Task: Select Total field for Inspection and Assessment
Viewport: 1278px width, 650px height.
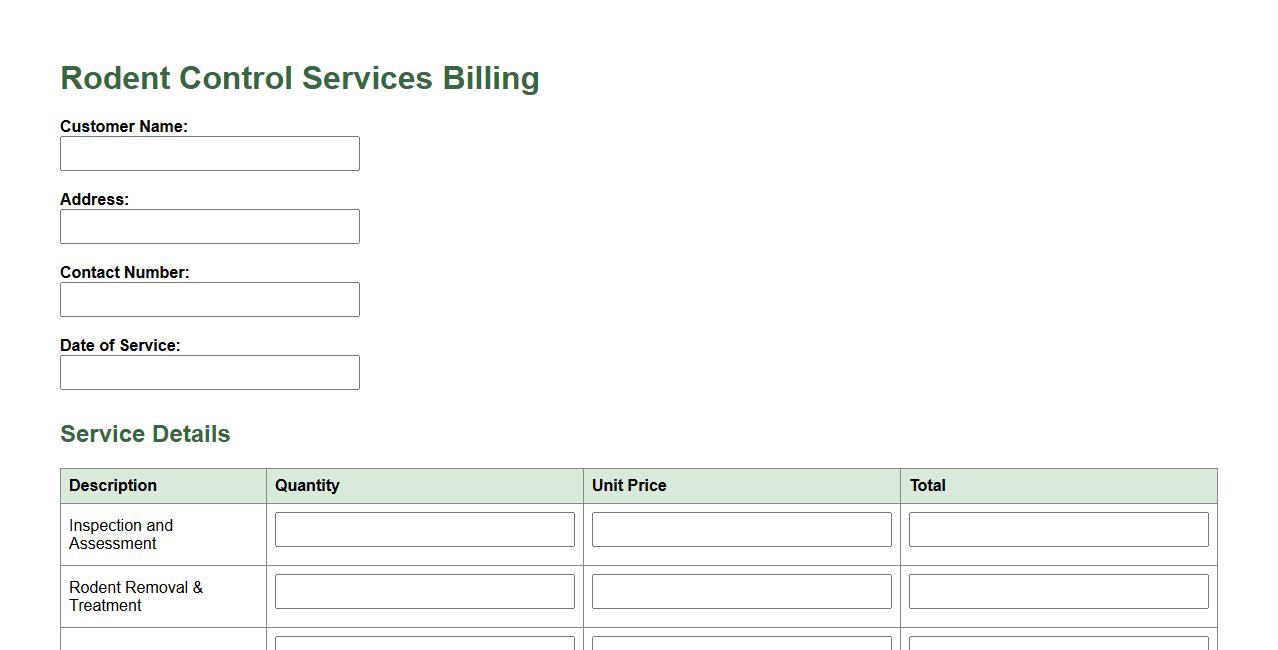Action: (x=1058, y=530)
